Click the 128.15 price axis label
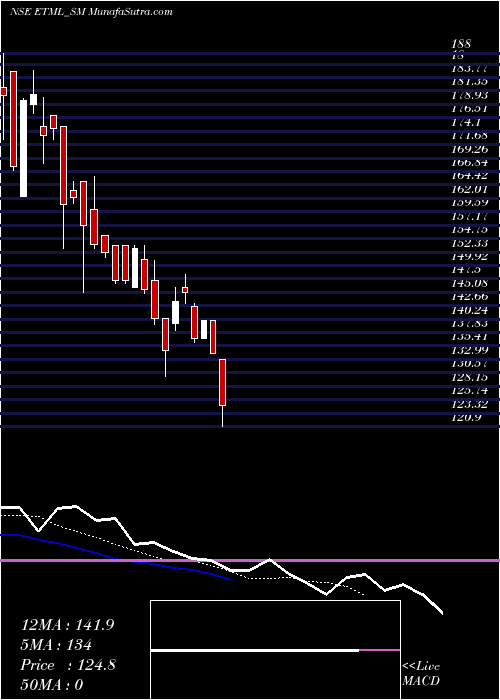The height and width of the screenshot is (700, 500). [469, 377]
